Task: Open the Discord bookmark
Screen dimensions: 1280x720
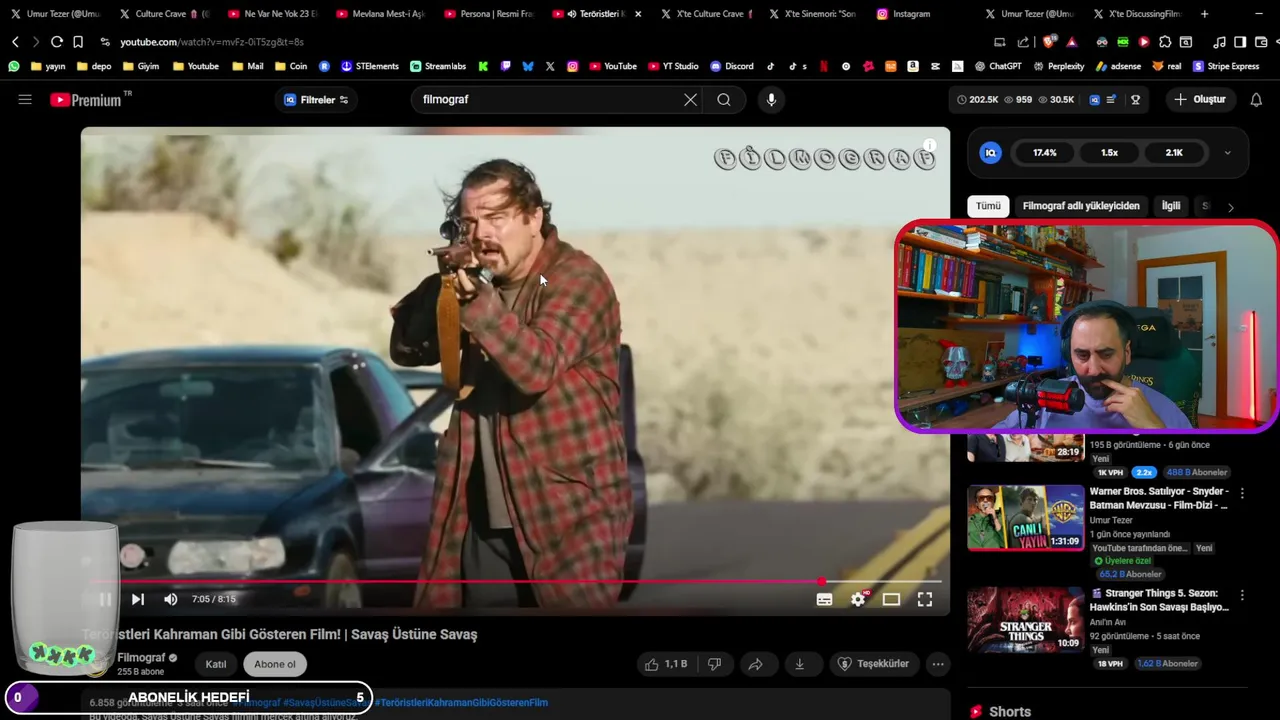Action: (732, 66)
